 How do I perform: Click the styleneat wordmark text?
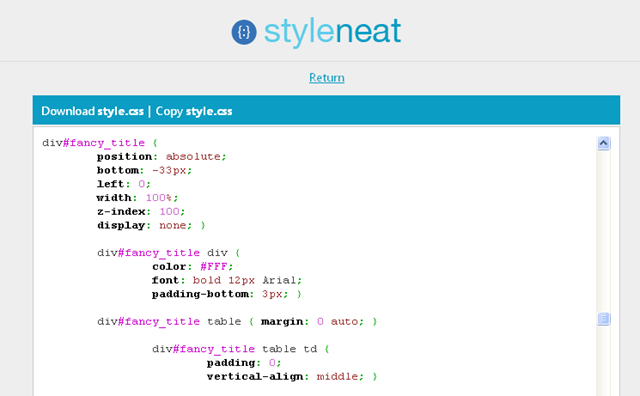pyautogui.click(x=332, y=32)
